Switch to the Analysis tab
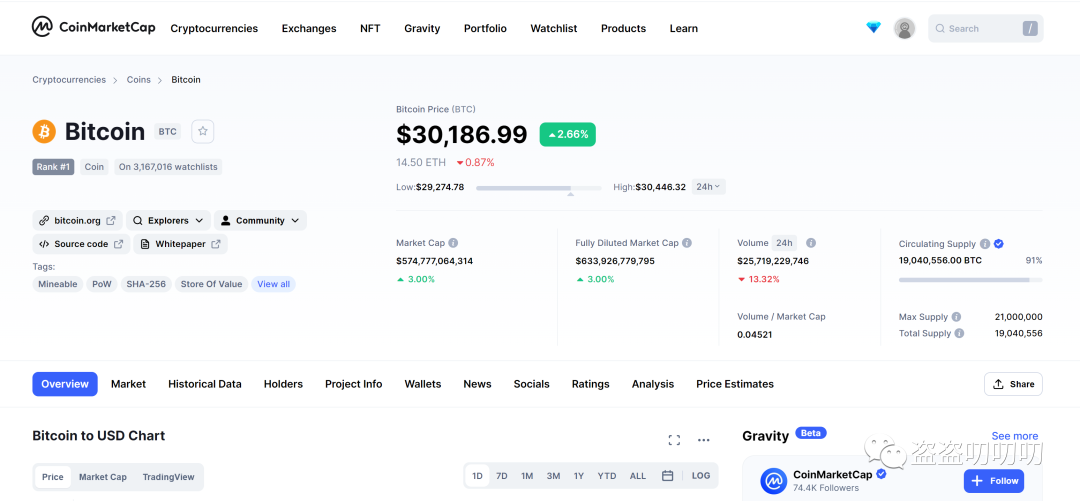The width and height of the screenshot is (1080, 501). (x=653, y=384)
